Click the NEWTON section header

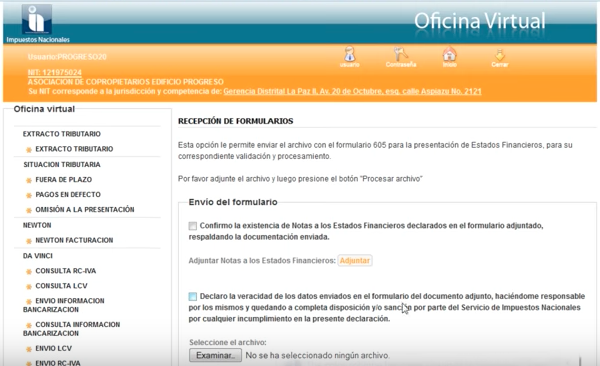point(37,225)
